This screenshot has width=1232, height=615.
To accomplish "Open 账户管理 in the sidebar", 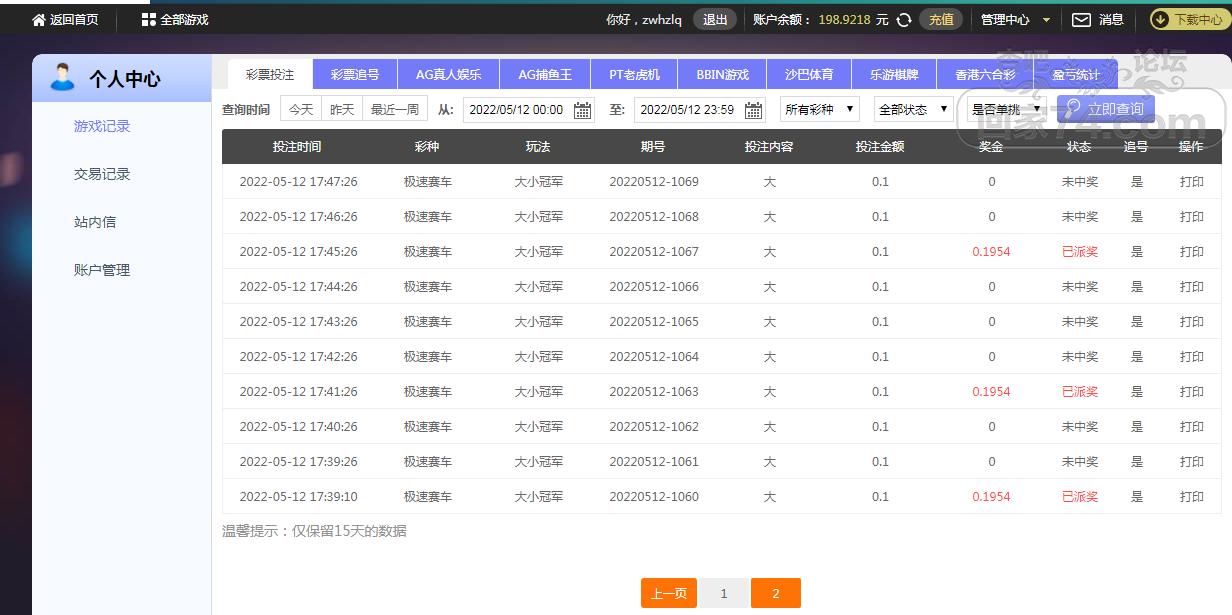I will tap(102, 270).
